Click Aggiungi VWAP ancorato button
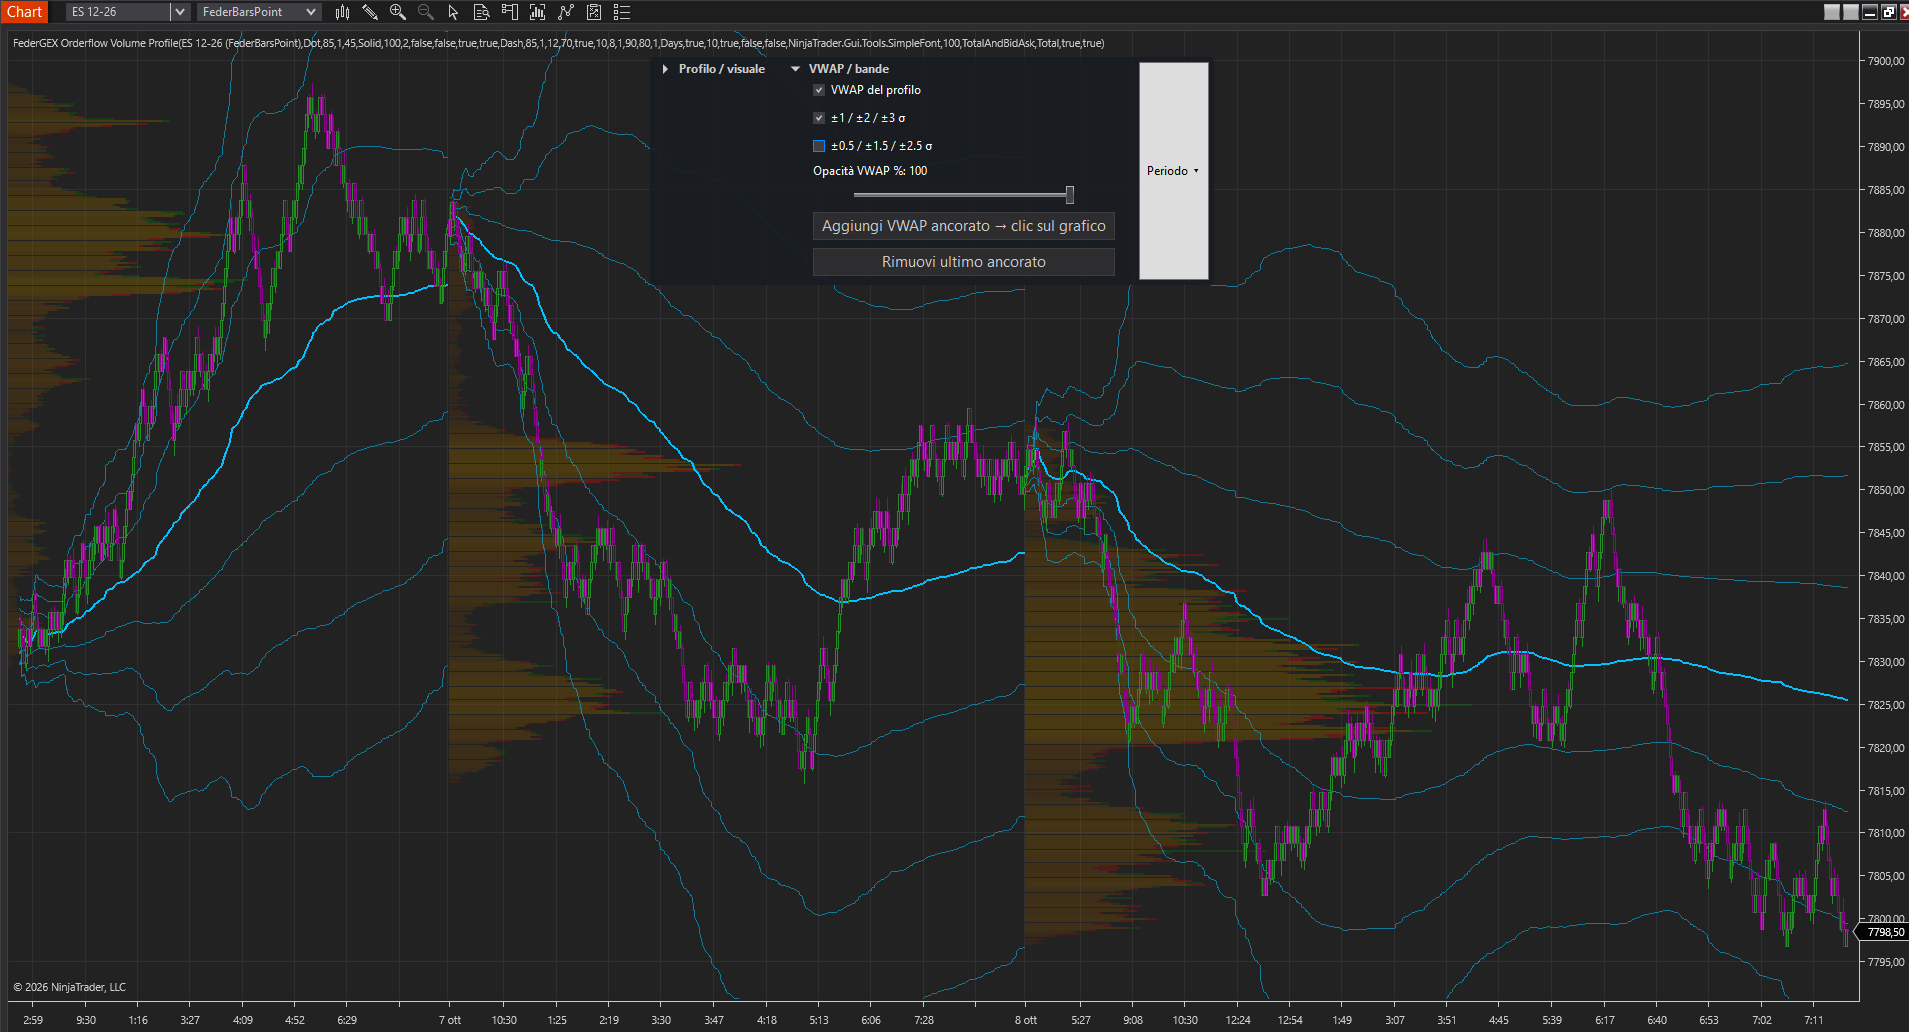Image resolution: width=1909 pixels, height=1032 pixels. coord(964,226)
